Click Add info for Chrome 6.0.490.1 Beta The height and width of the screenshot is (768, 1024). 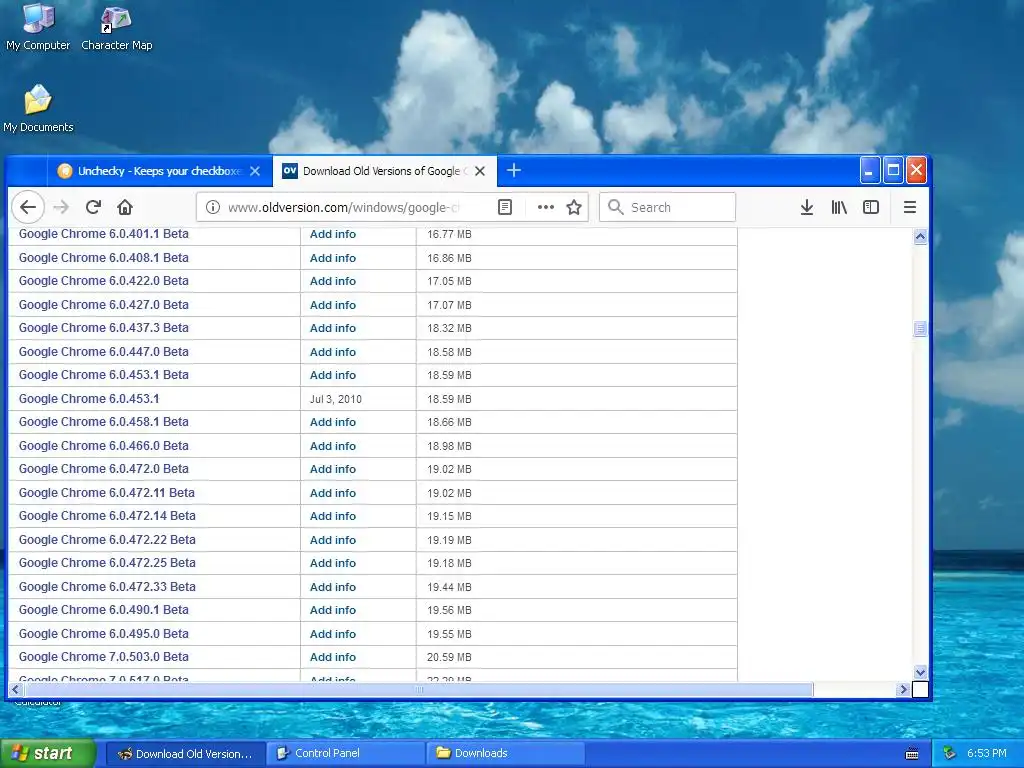tap(332, 610)
